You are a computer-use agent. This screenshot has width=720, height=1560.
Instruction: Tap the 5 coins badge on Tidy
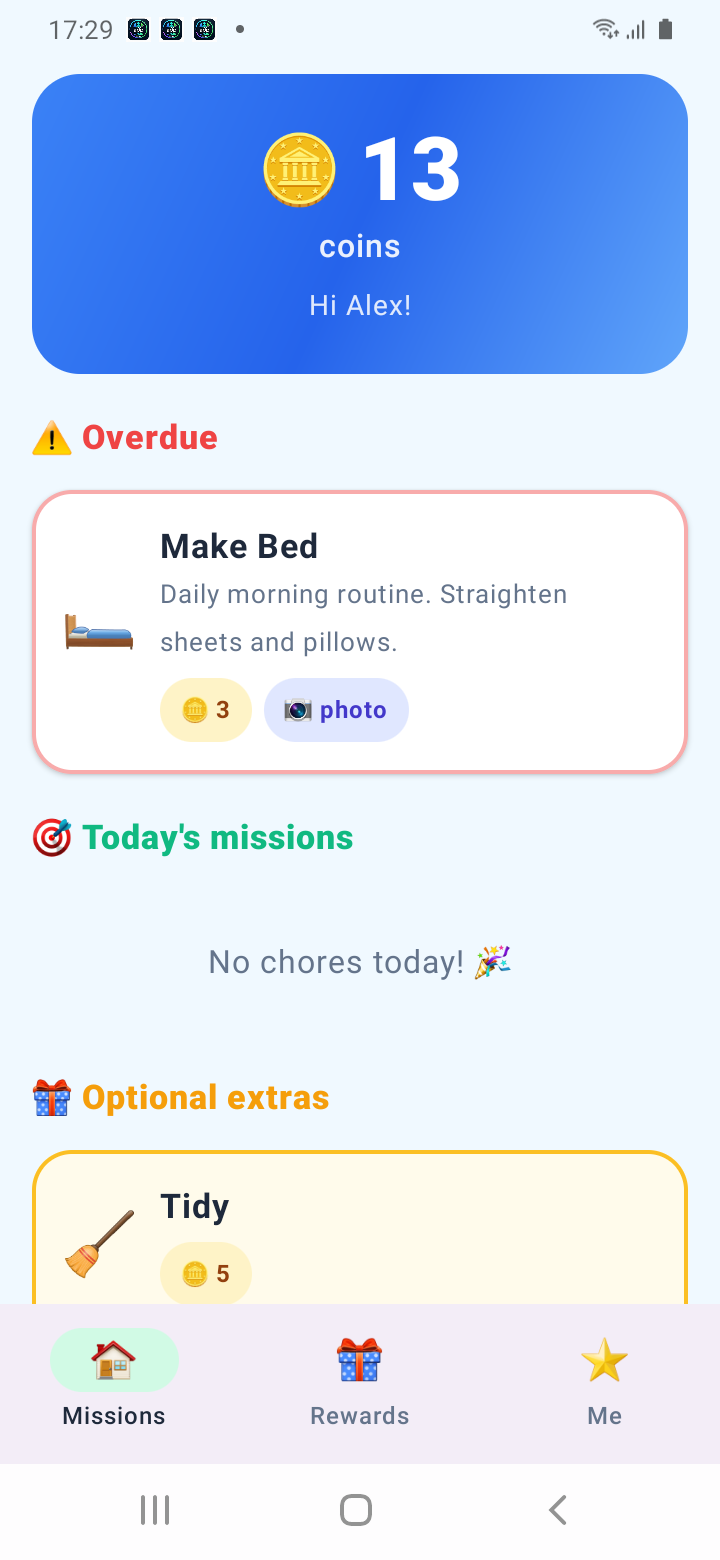pos(206,1273)
